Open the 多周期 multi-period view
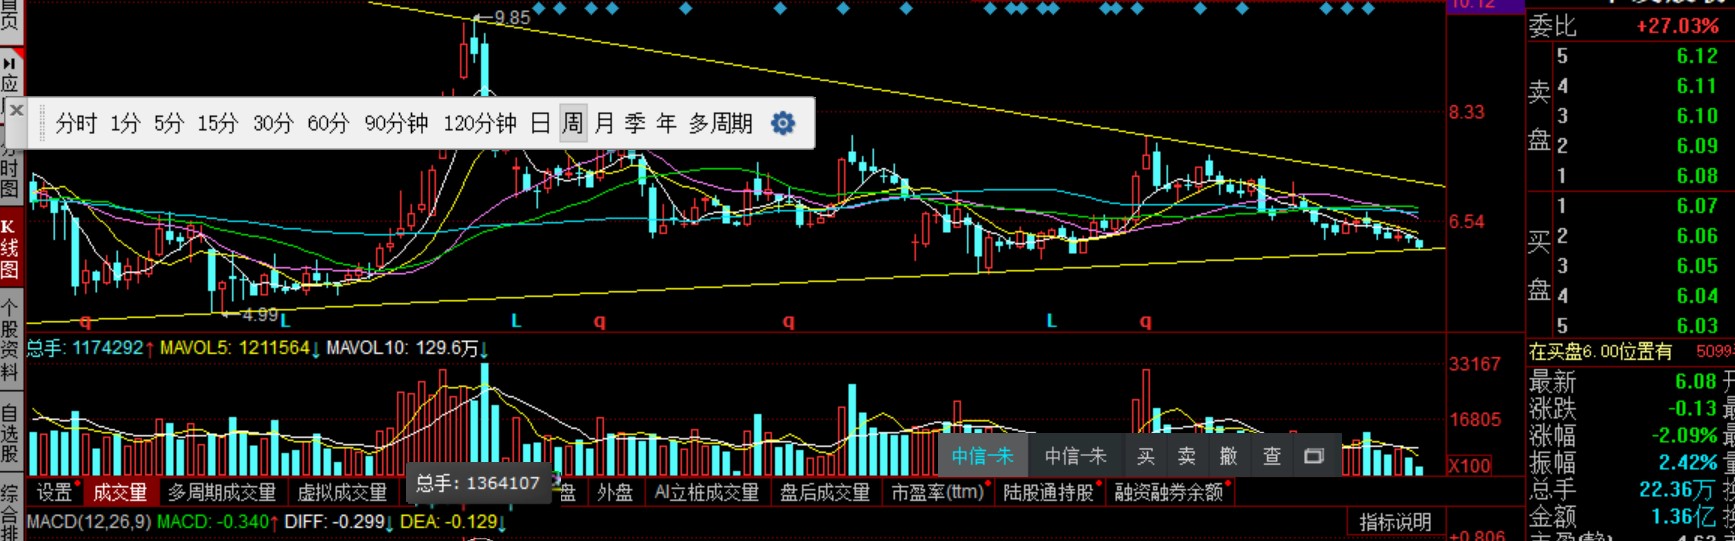The width and height of the screenshot is (1735, 541). [x=720, y=124]
